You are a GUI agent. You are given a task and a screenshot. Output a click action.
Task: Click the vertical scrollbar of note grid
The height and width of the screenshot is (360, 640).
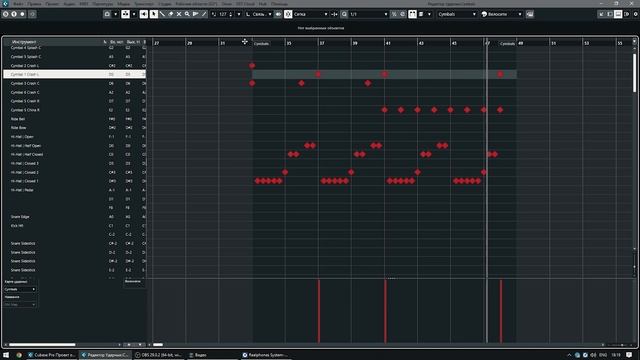(634, 73)
